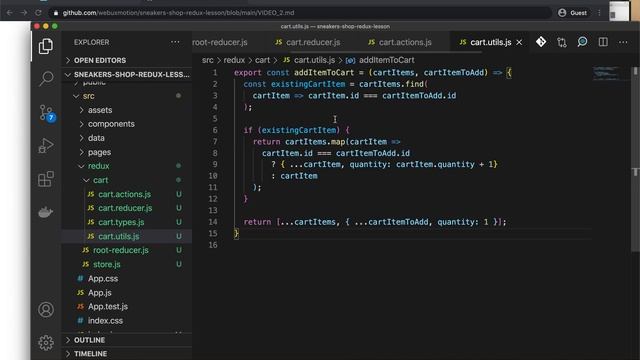This screenshot has height=360, width=640.
Task: Expand the assets folder
Action: pyautogui.click(x=127, y=110)
